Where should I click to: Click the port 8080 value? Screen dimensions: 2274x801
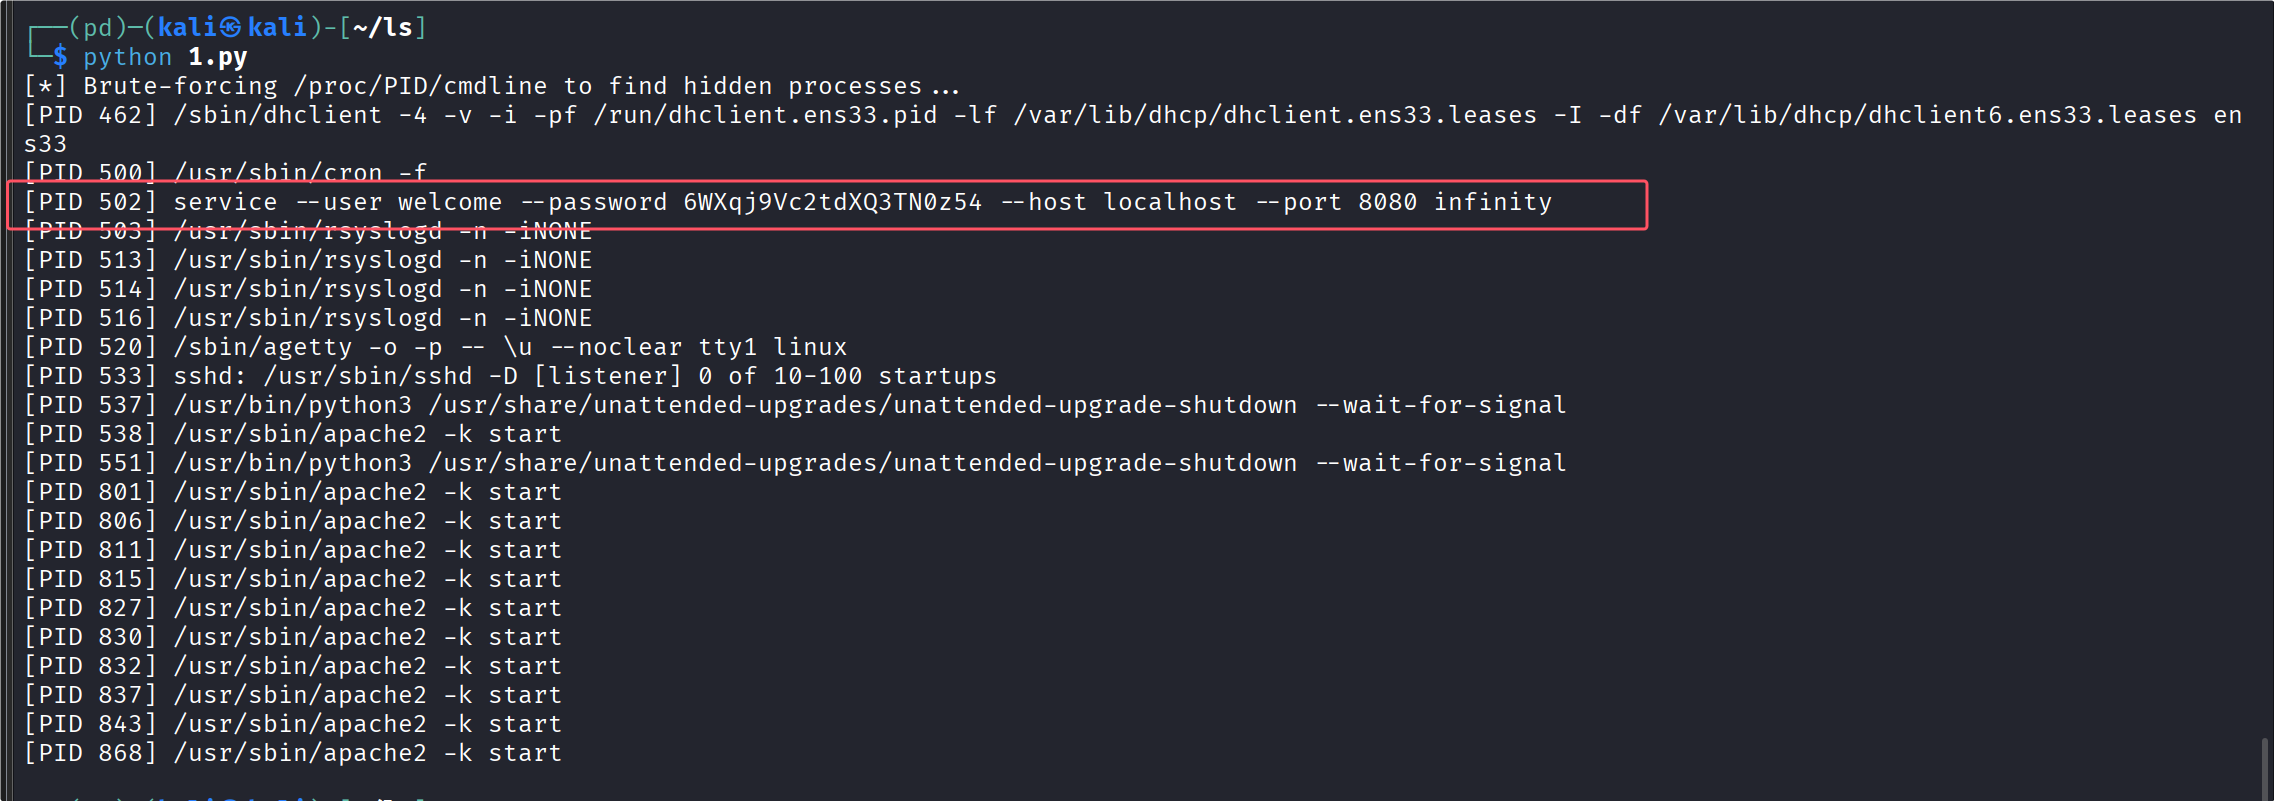[x=1387, y=202]
